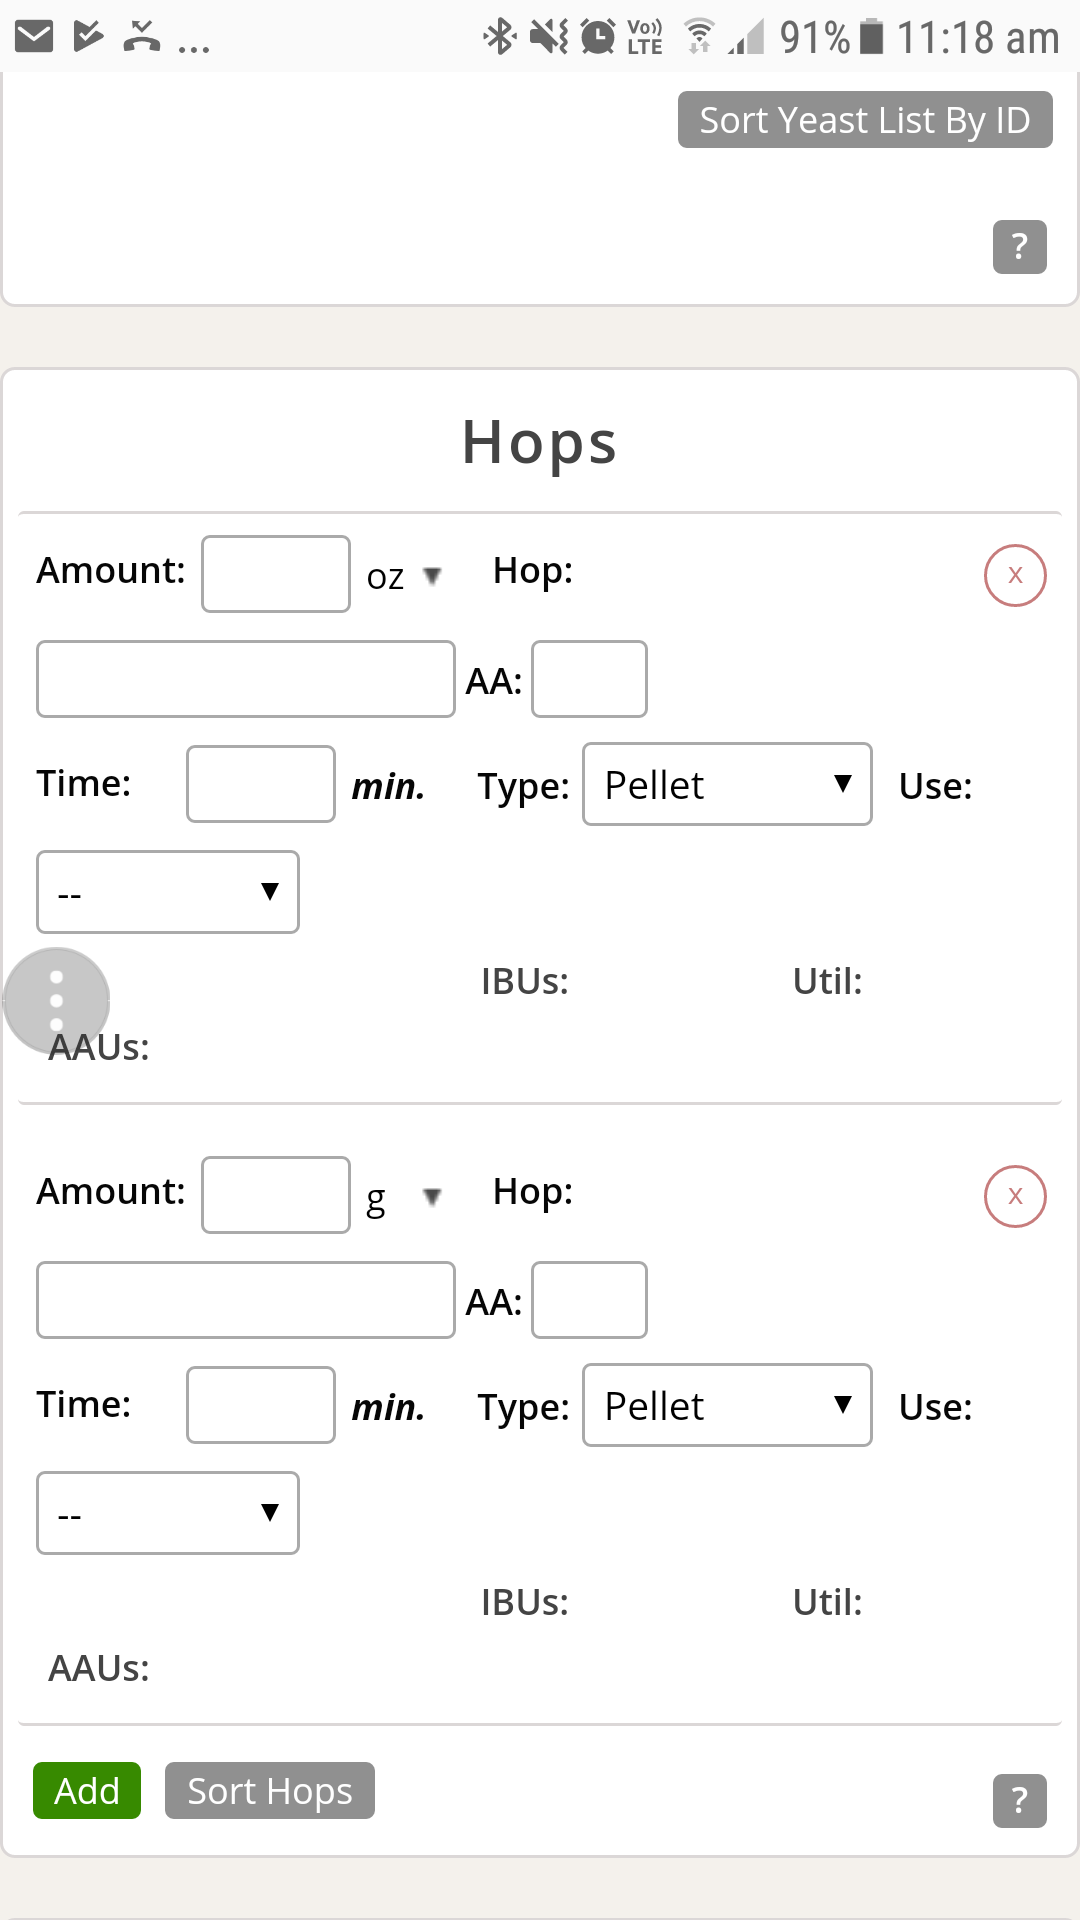Click Sort Yeast List By ID
This screenshot has width=1080, height=1920.
(x=865, y=120)
